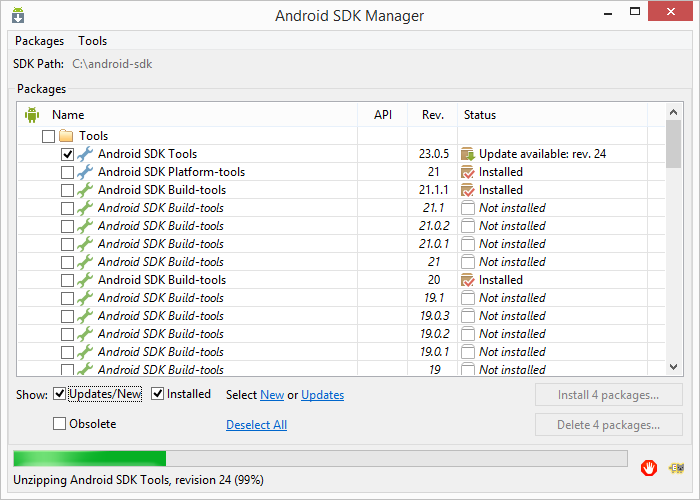Uncheck the Android SDK Tools checkbox
Screen dimensions: 700x500
[x=67, y=154]
